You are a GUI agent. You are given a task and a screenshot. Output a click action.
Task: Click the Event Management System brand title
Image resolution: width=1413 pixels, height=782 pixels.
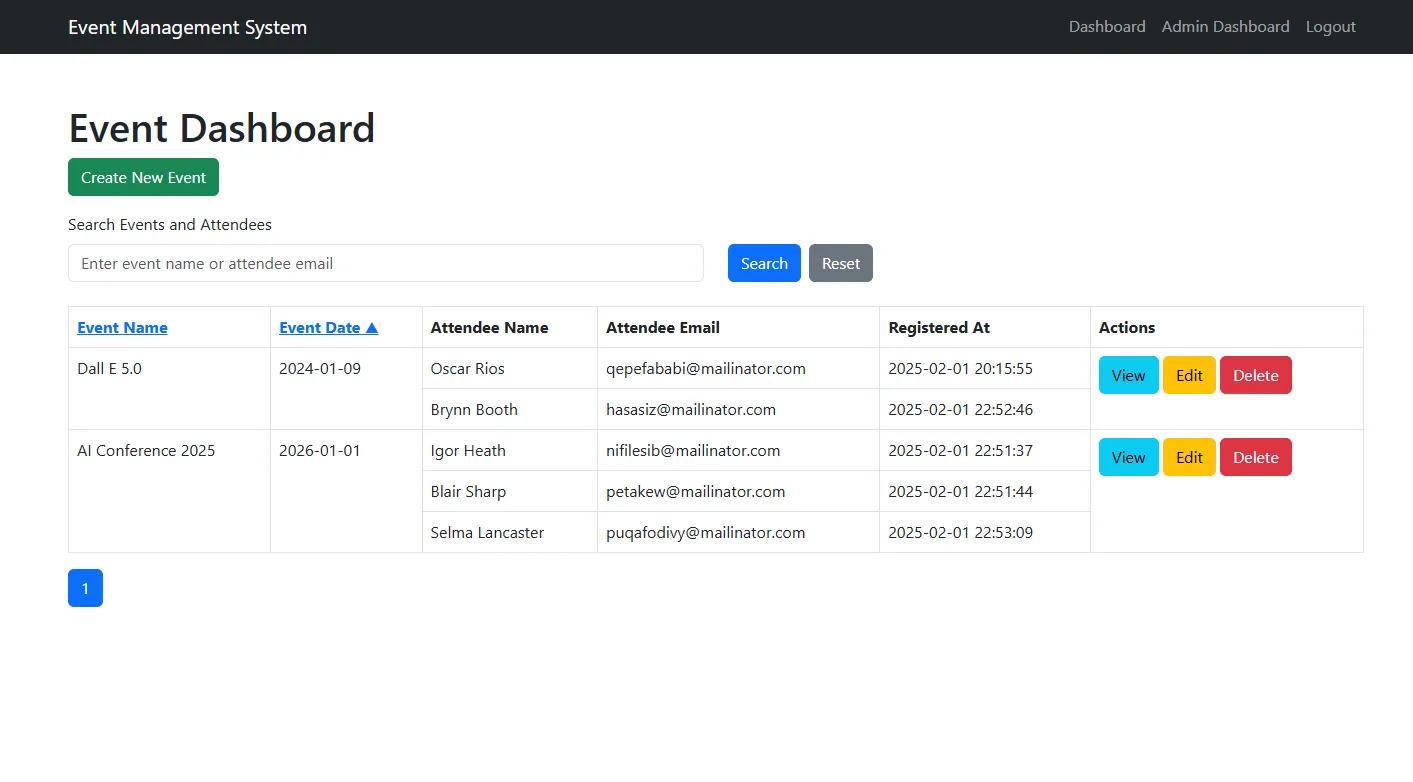click(x=187, y=27)
